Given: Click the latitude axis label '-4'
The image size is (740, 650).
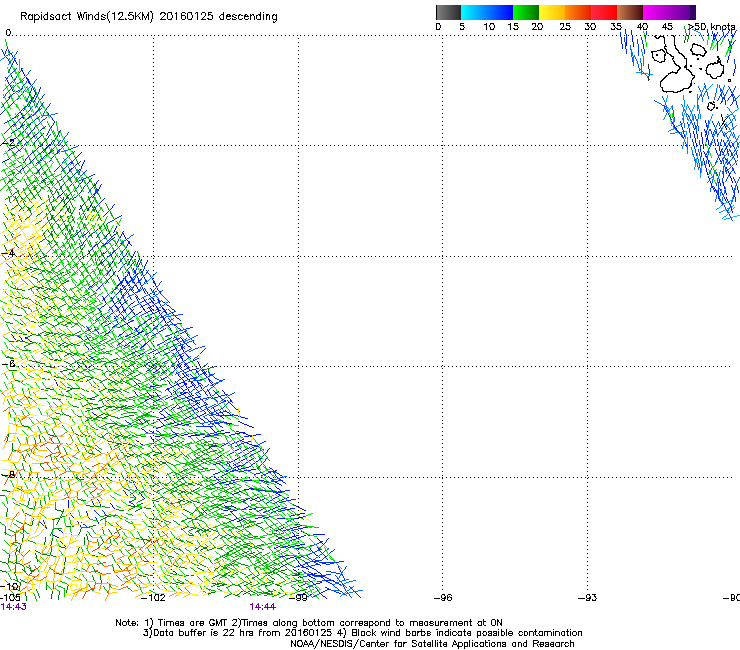Looking at the screenshot, I should [9, 253].
